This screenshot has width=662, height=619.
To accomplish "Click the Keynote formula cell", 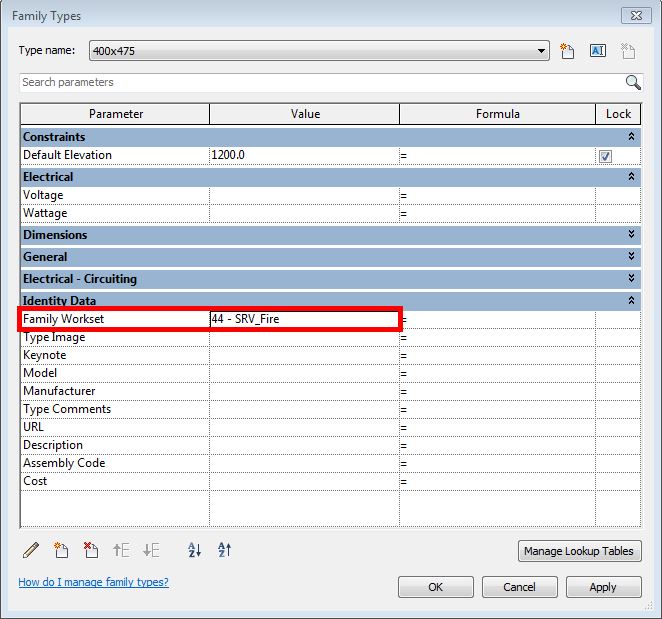I will pos(497,356).
